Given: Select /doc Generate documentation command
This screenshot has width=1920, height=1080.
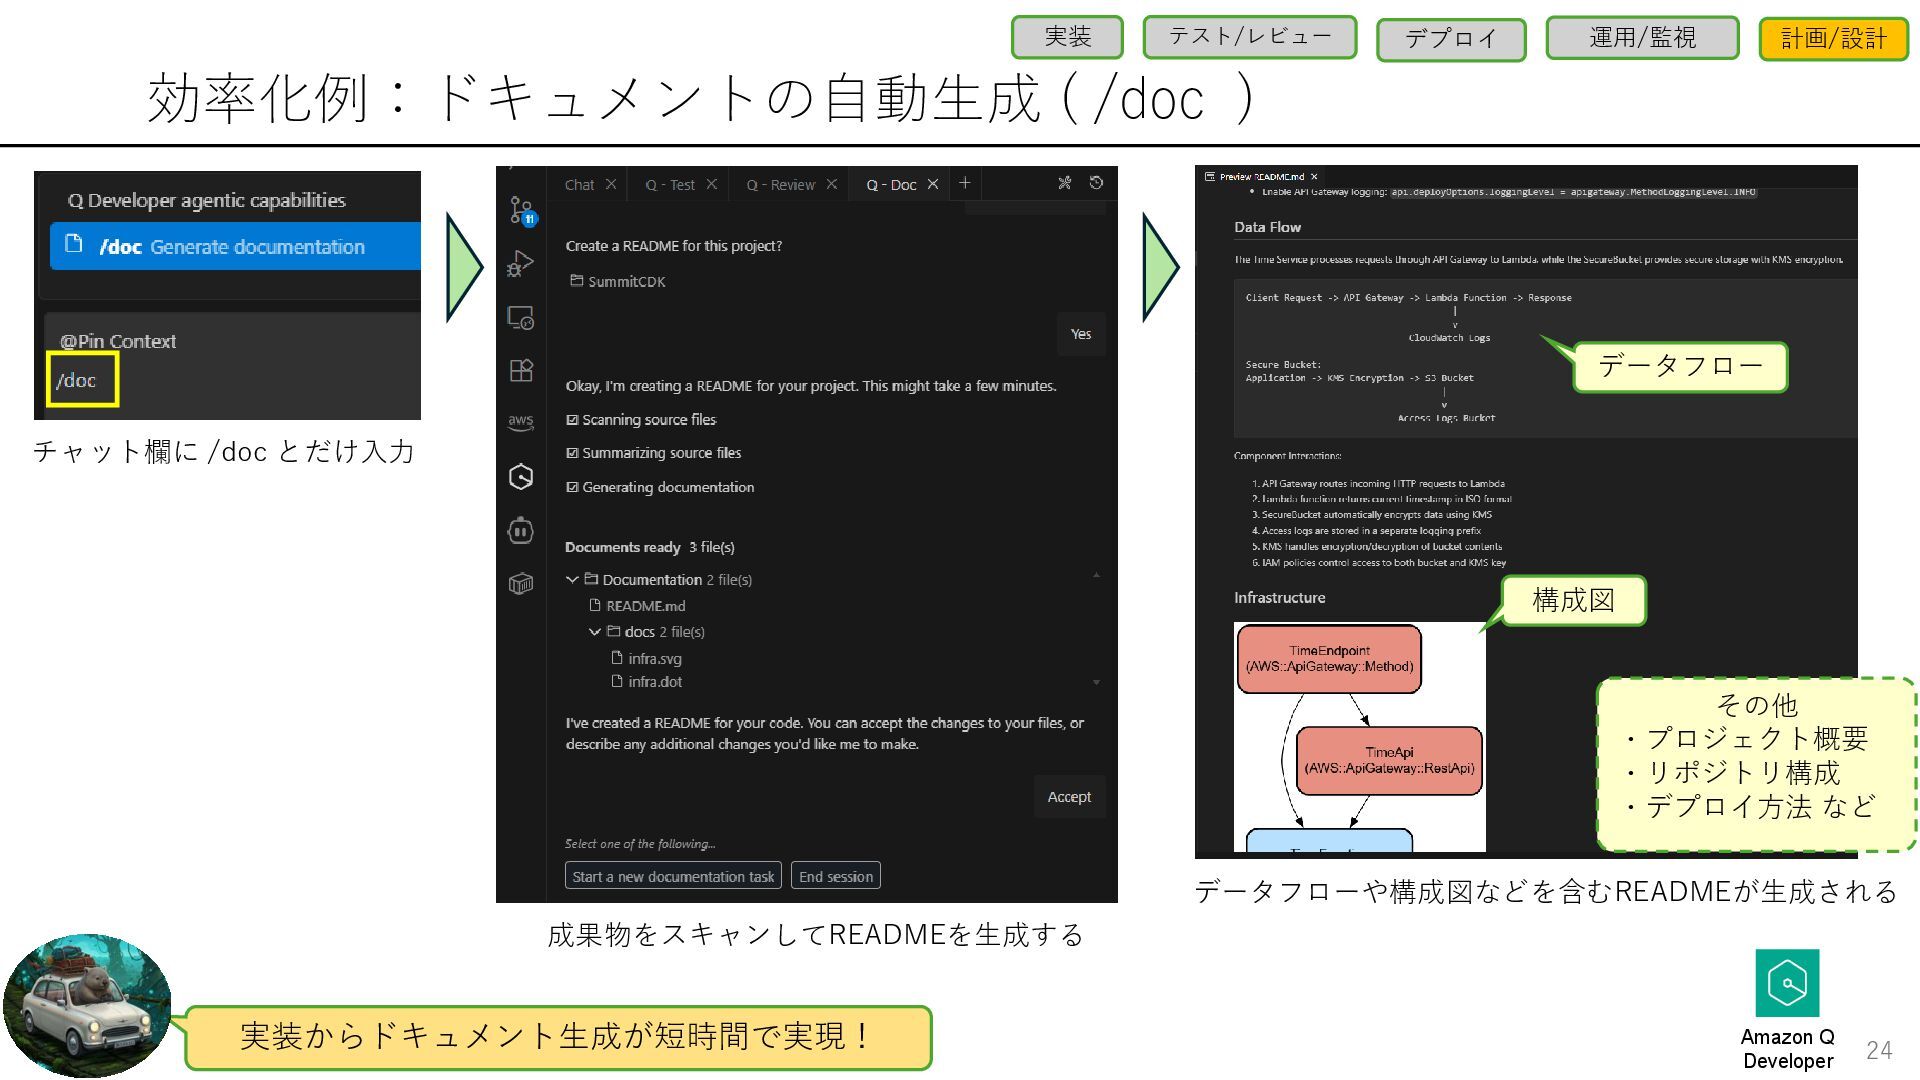Looking at the screenshot, I should (235, 246).
